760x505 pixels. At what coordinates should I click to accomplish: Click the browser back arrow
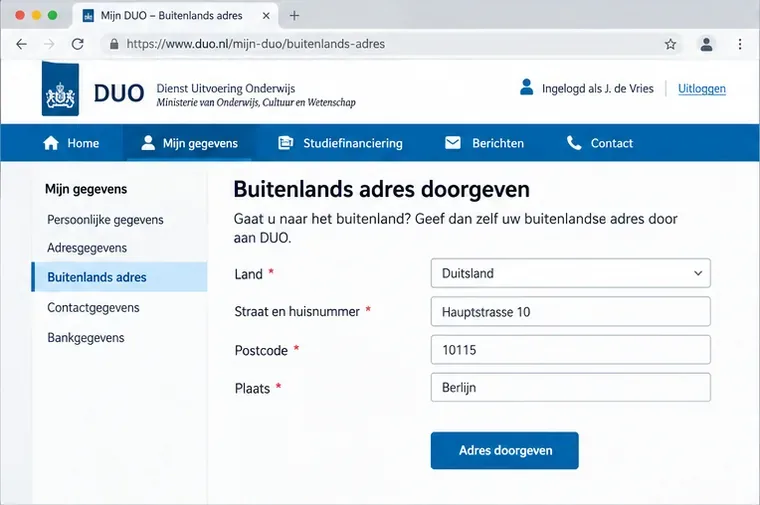pos(21,44)
